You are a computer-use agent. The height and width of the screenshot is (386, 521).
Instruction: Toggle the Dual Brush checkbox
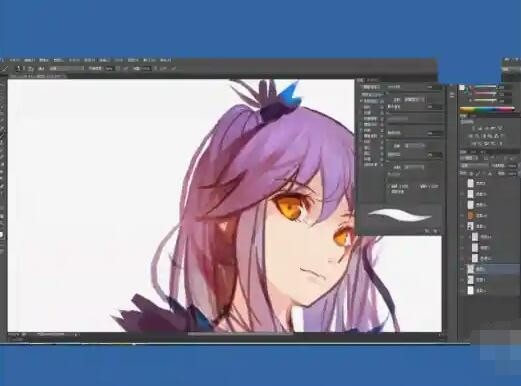pos(362,119)
